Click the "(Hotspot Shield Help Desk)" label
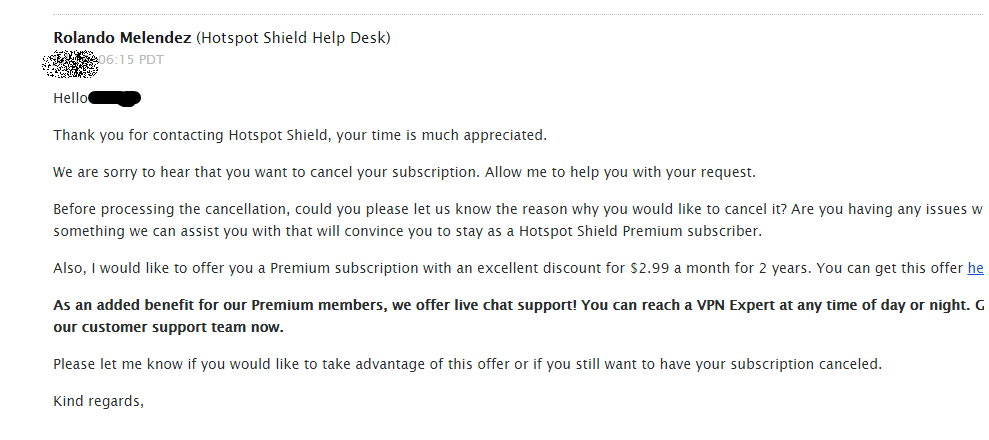Screen dimensions: 989x440 293,38
